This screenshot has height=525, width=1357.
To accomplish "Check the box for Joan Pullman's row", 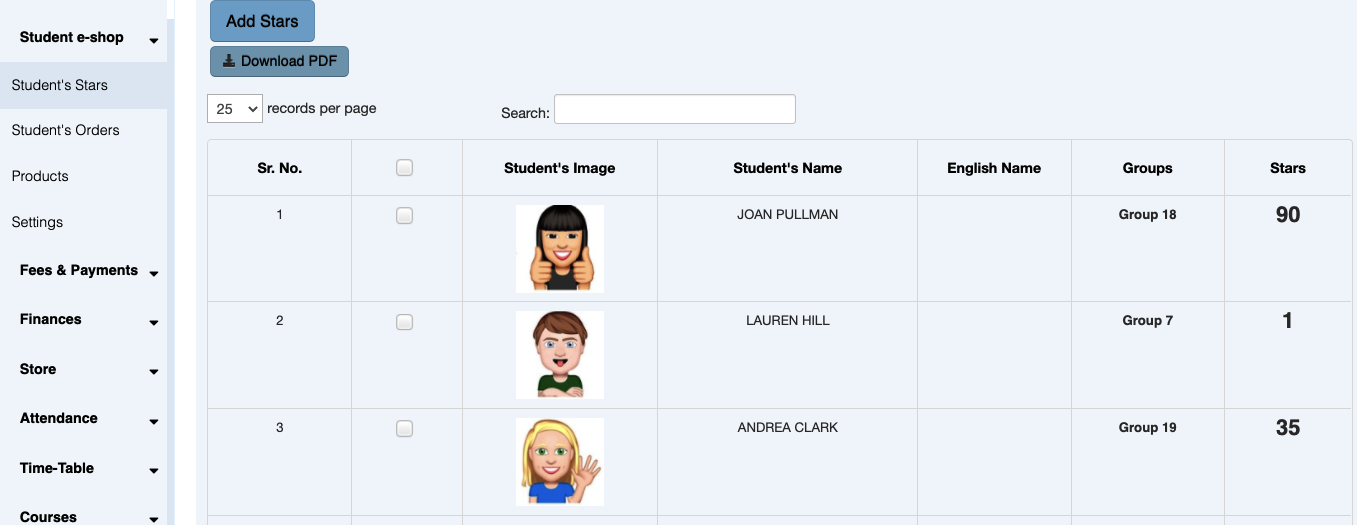I will point(404,215).
